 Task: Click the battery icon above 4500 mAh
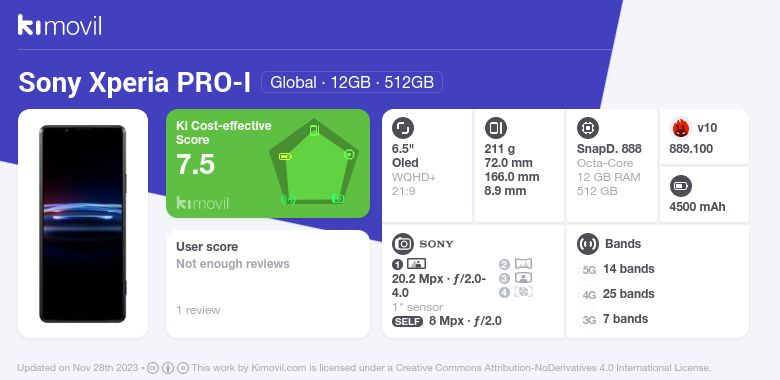click(680, 187)
